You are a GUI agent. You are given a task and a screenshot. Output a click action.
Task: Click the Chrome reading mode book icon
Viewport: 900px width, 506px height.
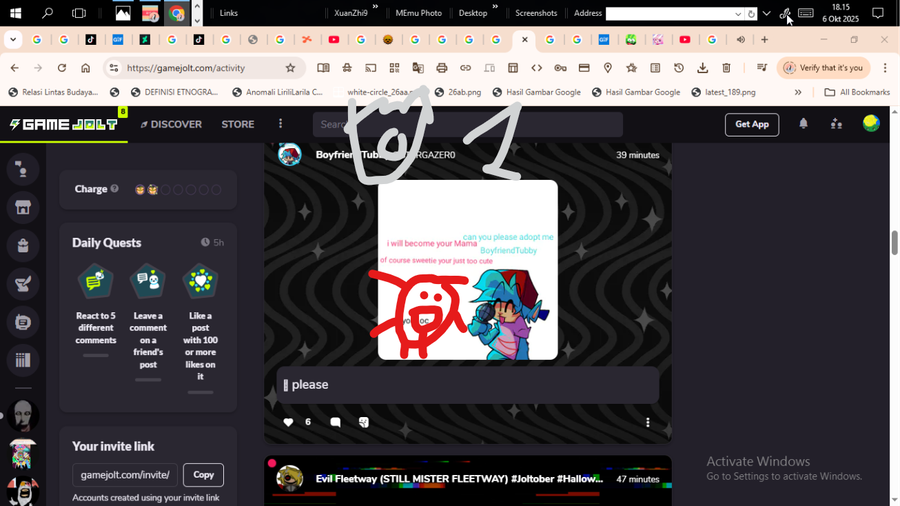tap(323, 68)
